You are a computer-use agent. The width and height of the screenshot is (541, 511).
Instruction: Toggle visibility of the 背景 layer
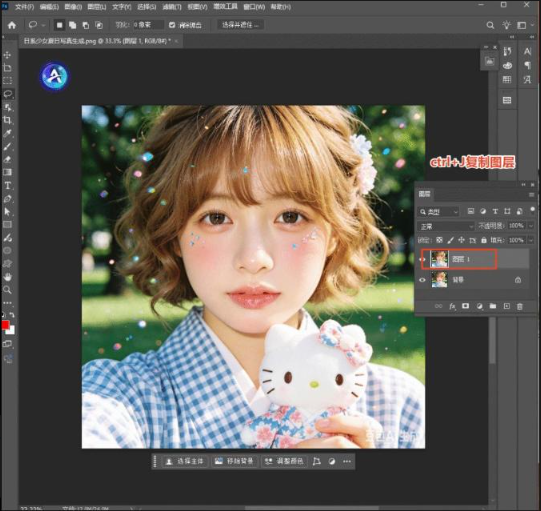pyautogui.click(x=423, y=280)
